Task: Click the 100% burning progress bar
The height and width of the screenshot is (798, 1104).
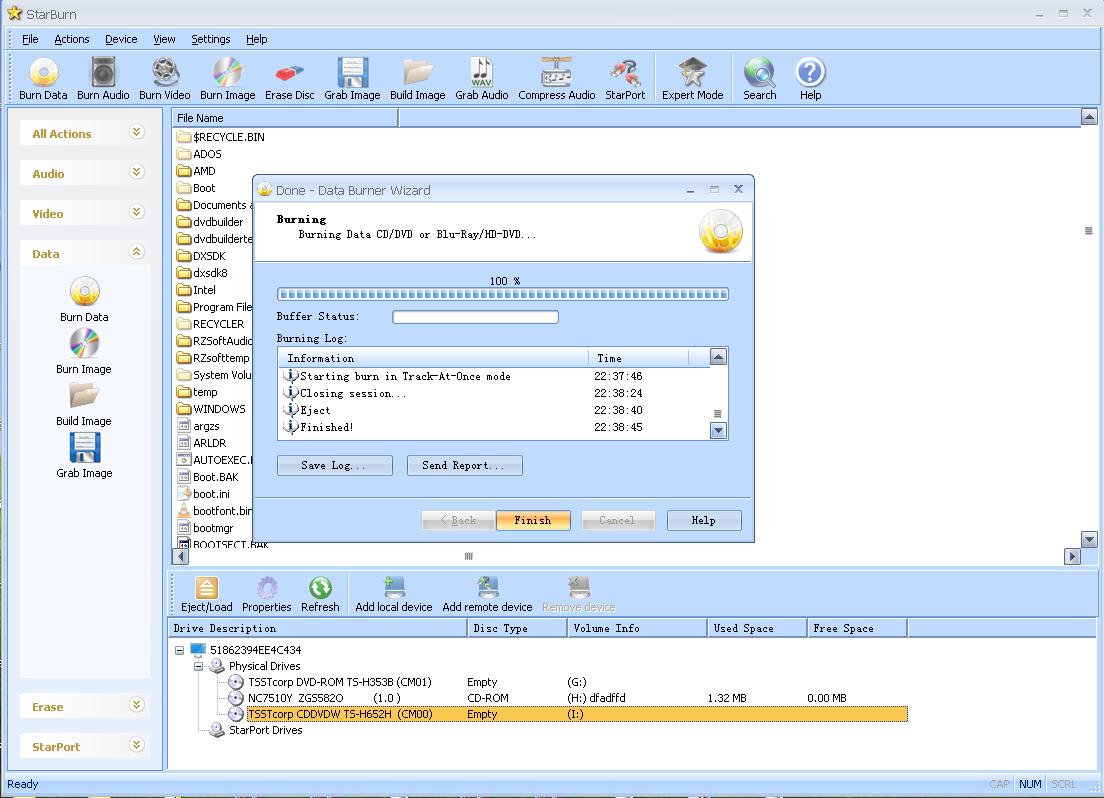Action: pyautogui.click(x=503, y=294)
